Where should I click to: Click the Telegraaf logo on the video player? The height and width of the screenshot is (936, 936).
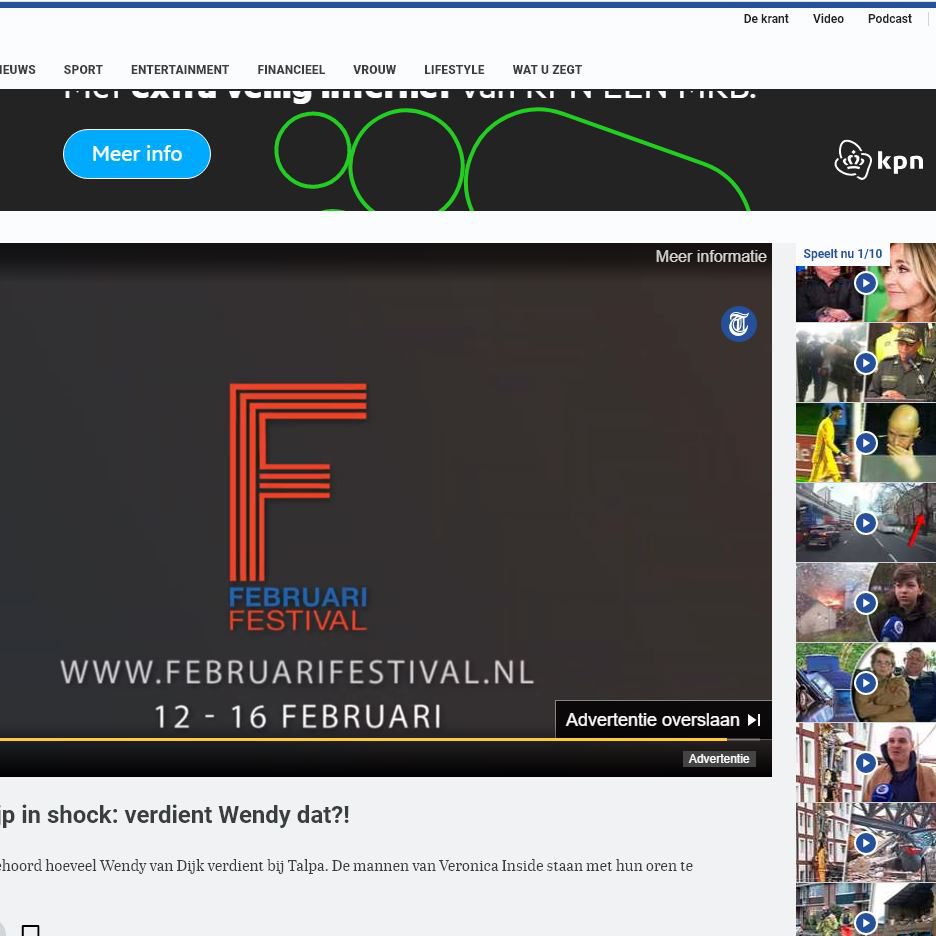tap(739, 324)
